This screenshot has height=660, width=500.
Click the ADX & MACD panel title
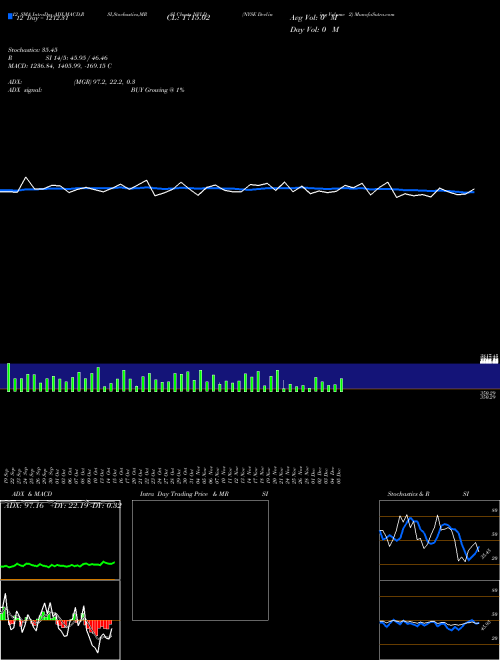click(32, 494)
